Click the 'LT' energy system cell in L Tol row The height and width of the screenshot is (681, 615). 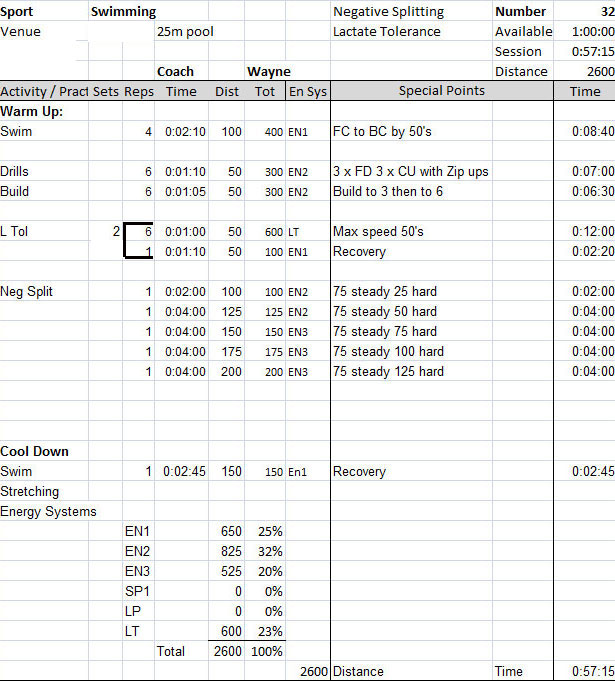[x=294, y=232]
